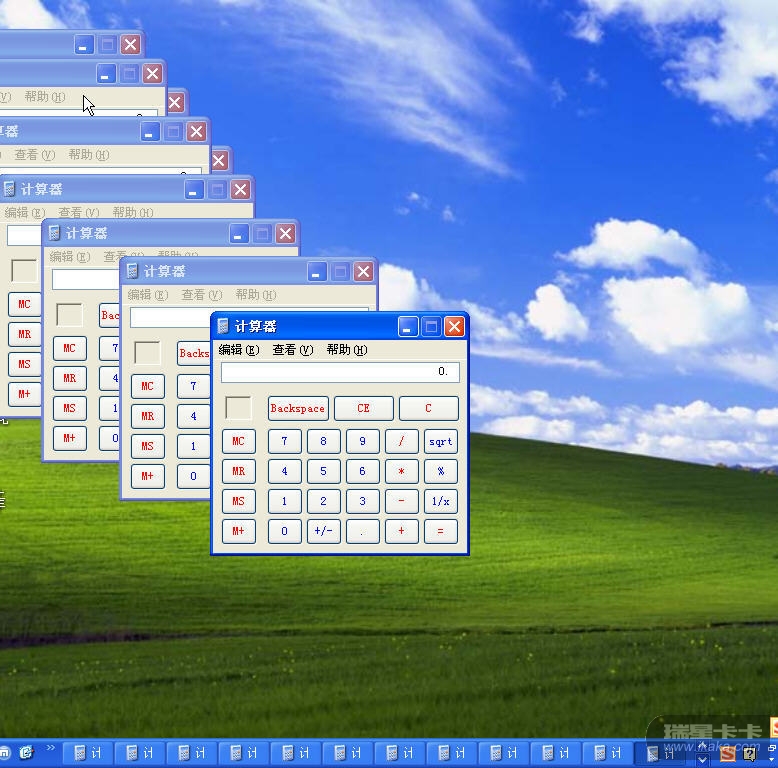Screen dimensions: 778x768
Task: Open 查看(V) menu in calculator directly behind front
Action: 202,295
